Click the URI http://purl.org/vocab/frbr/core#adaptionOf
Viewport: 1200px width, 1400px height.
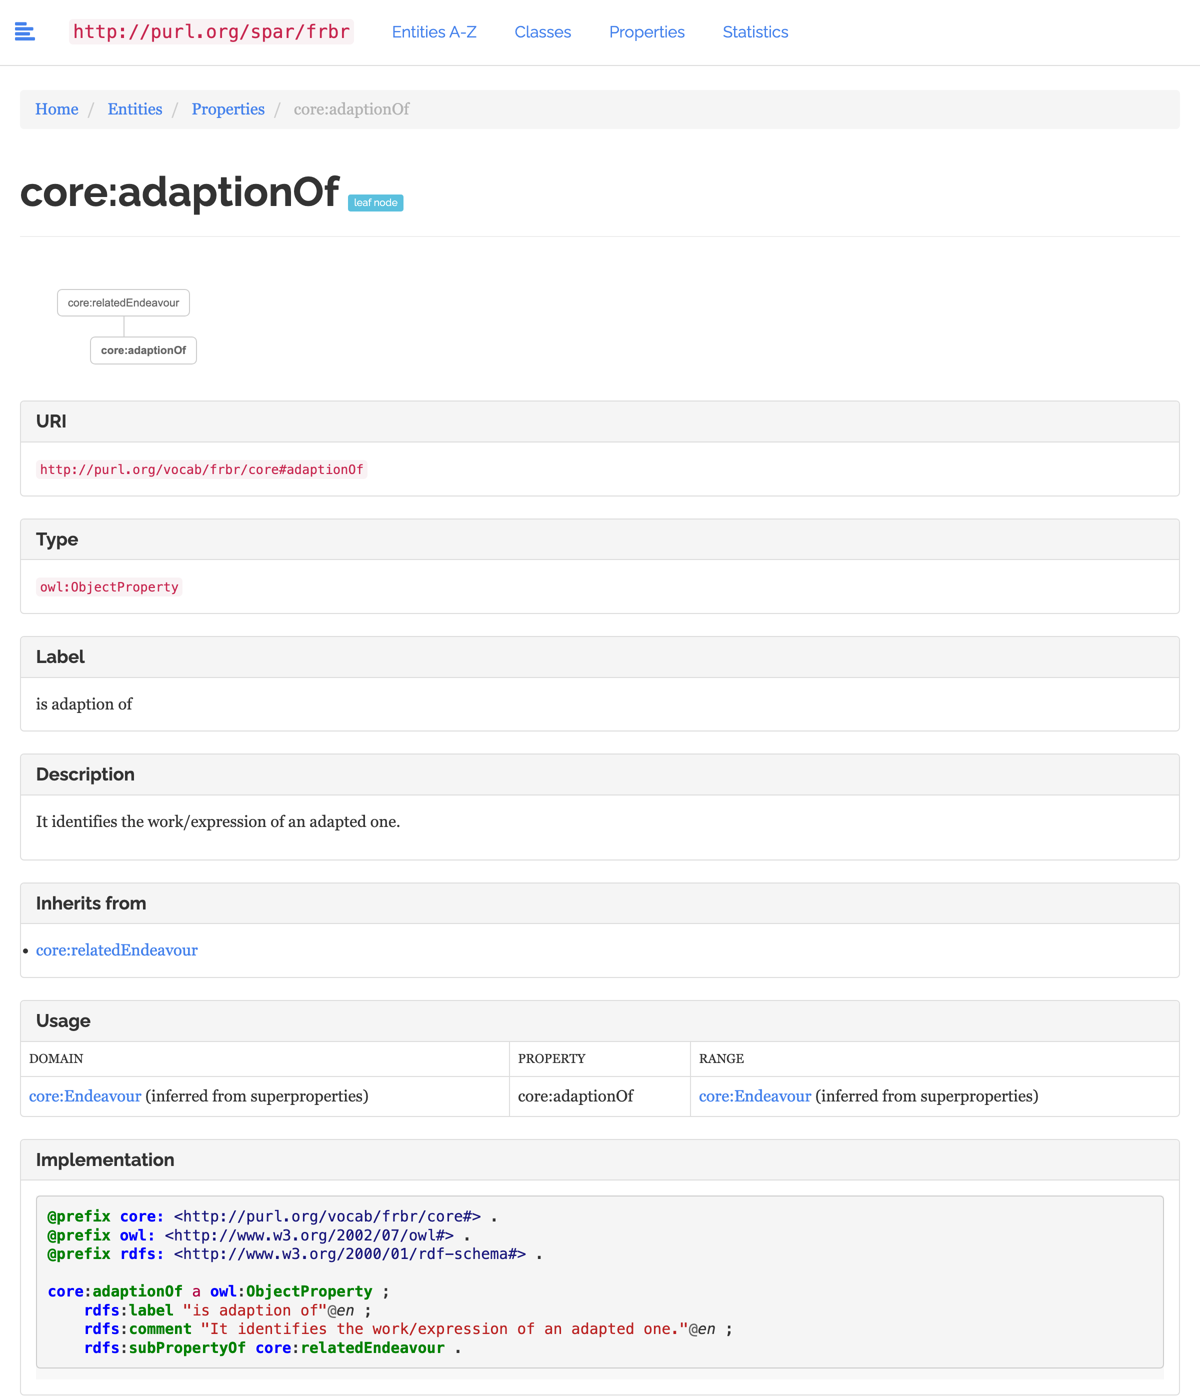(x=202, y=469)
